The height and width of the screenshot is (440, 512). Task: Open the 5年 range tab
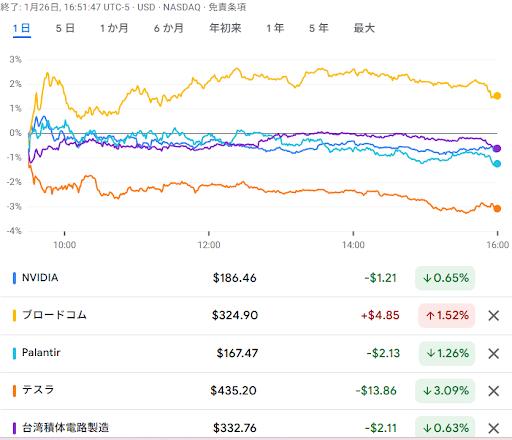click(x=319, y=28)
